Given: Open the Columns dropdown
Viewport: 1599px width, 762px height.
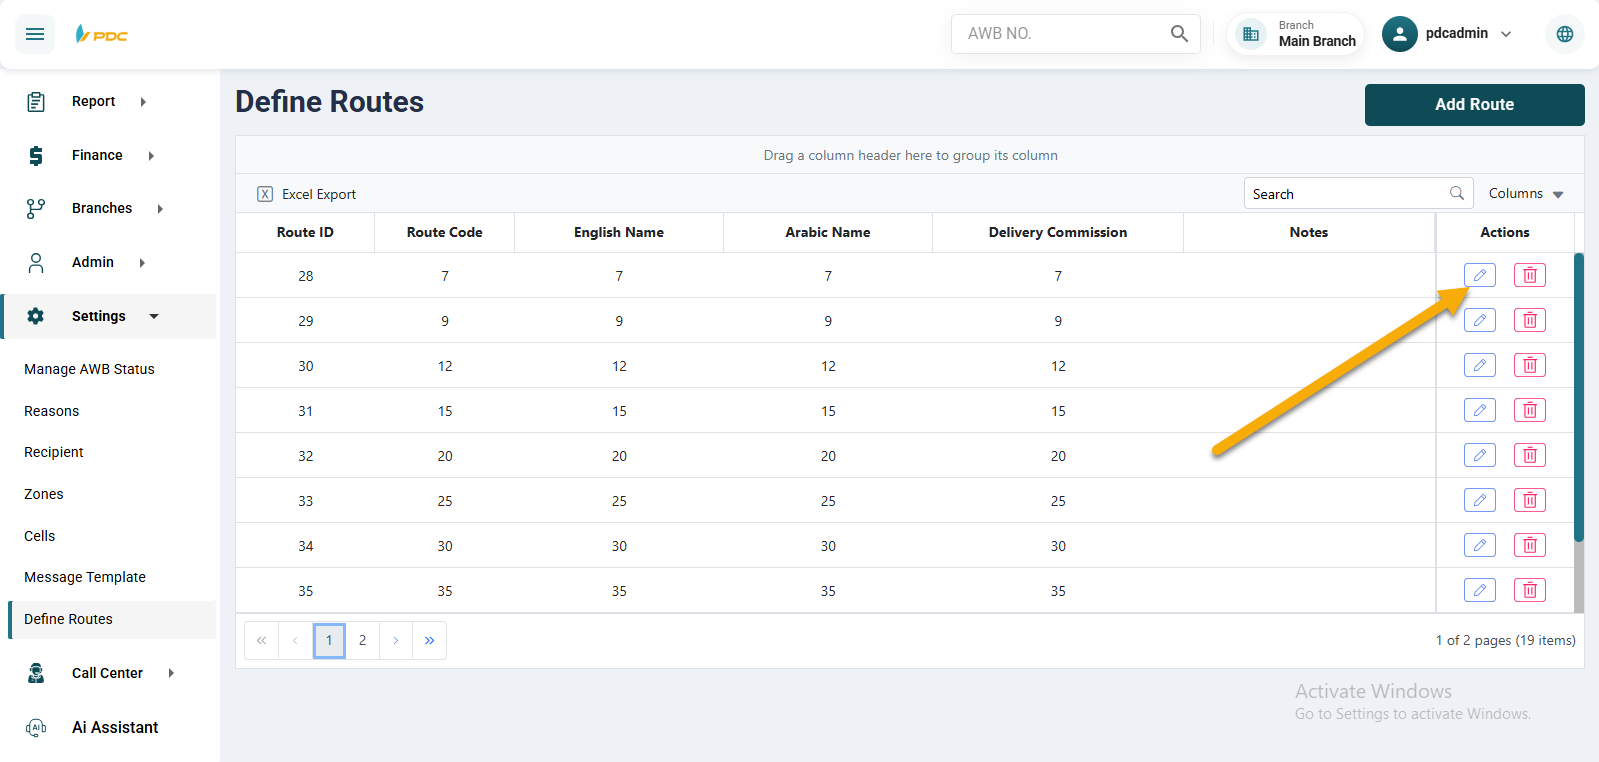Looking at the screenshot, I should point(1525,194).
